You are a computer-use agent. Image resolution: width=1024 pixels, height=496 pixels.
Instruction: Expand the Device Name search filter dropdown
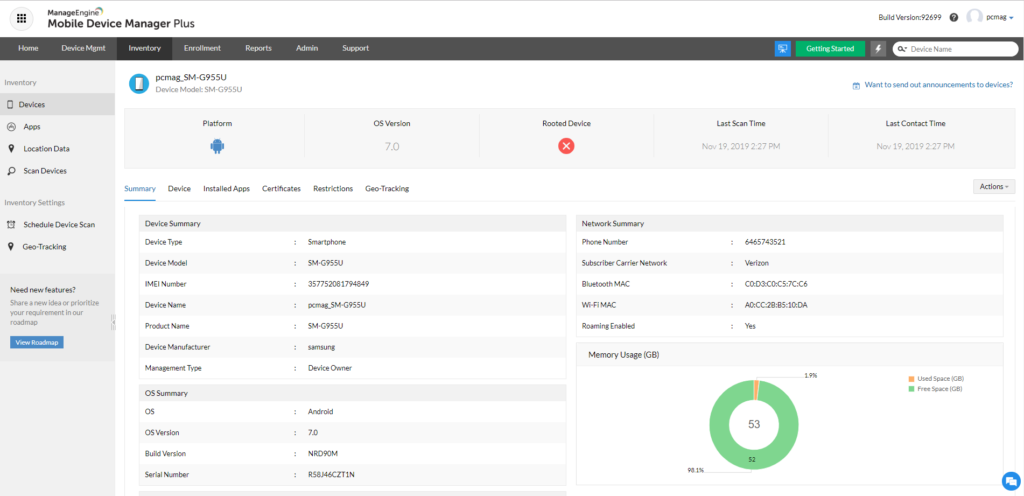(902, 48)
